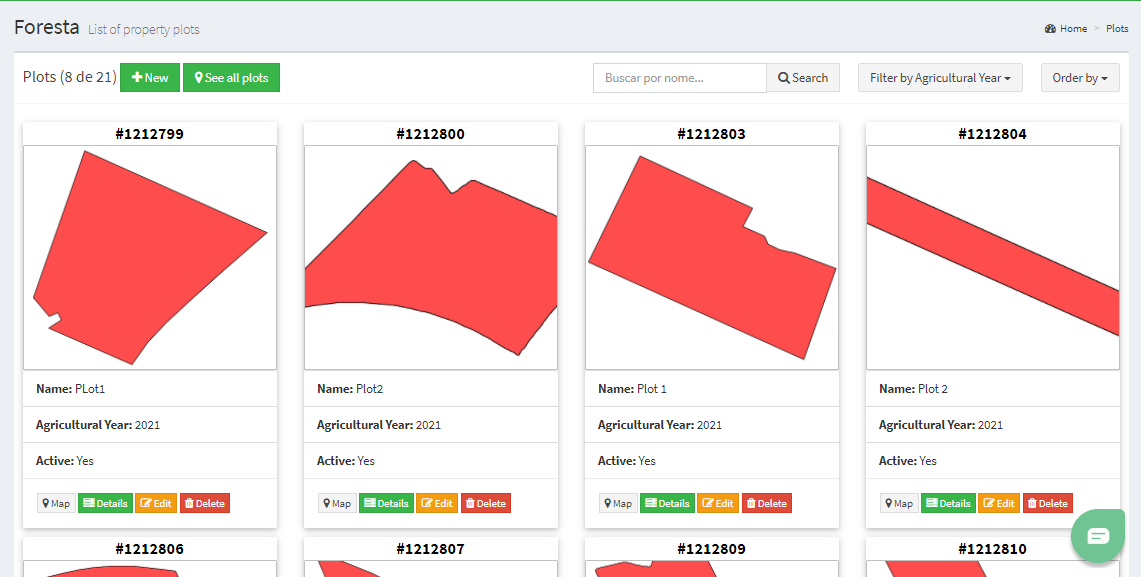Edit plot PLot1
Viewport: 1141px width, 577px height.
[x=156, y=504]
